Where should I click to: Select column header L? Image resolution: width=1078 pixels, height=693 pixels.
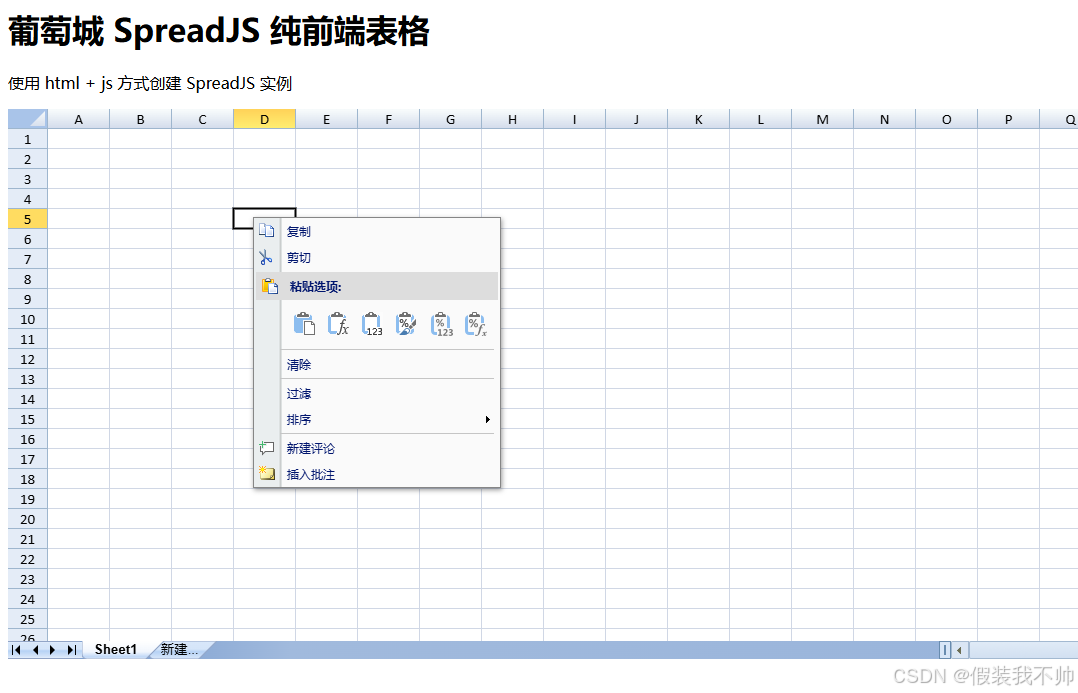click(x=760, y=120)
